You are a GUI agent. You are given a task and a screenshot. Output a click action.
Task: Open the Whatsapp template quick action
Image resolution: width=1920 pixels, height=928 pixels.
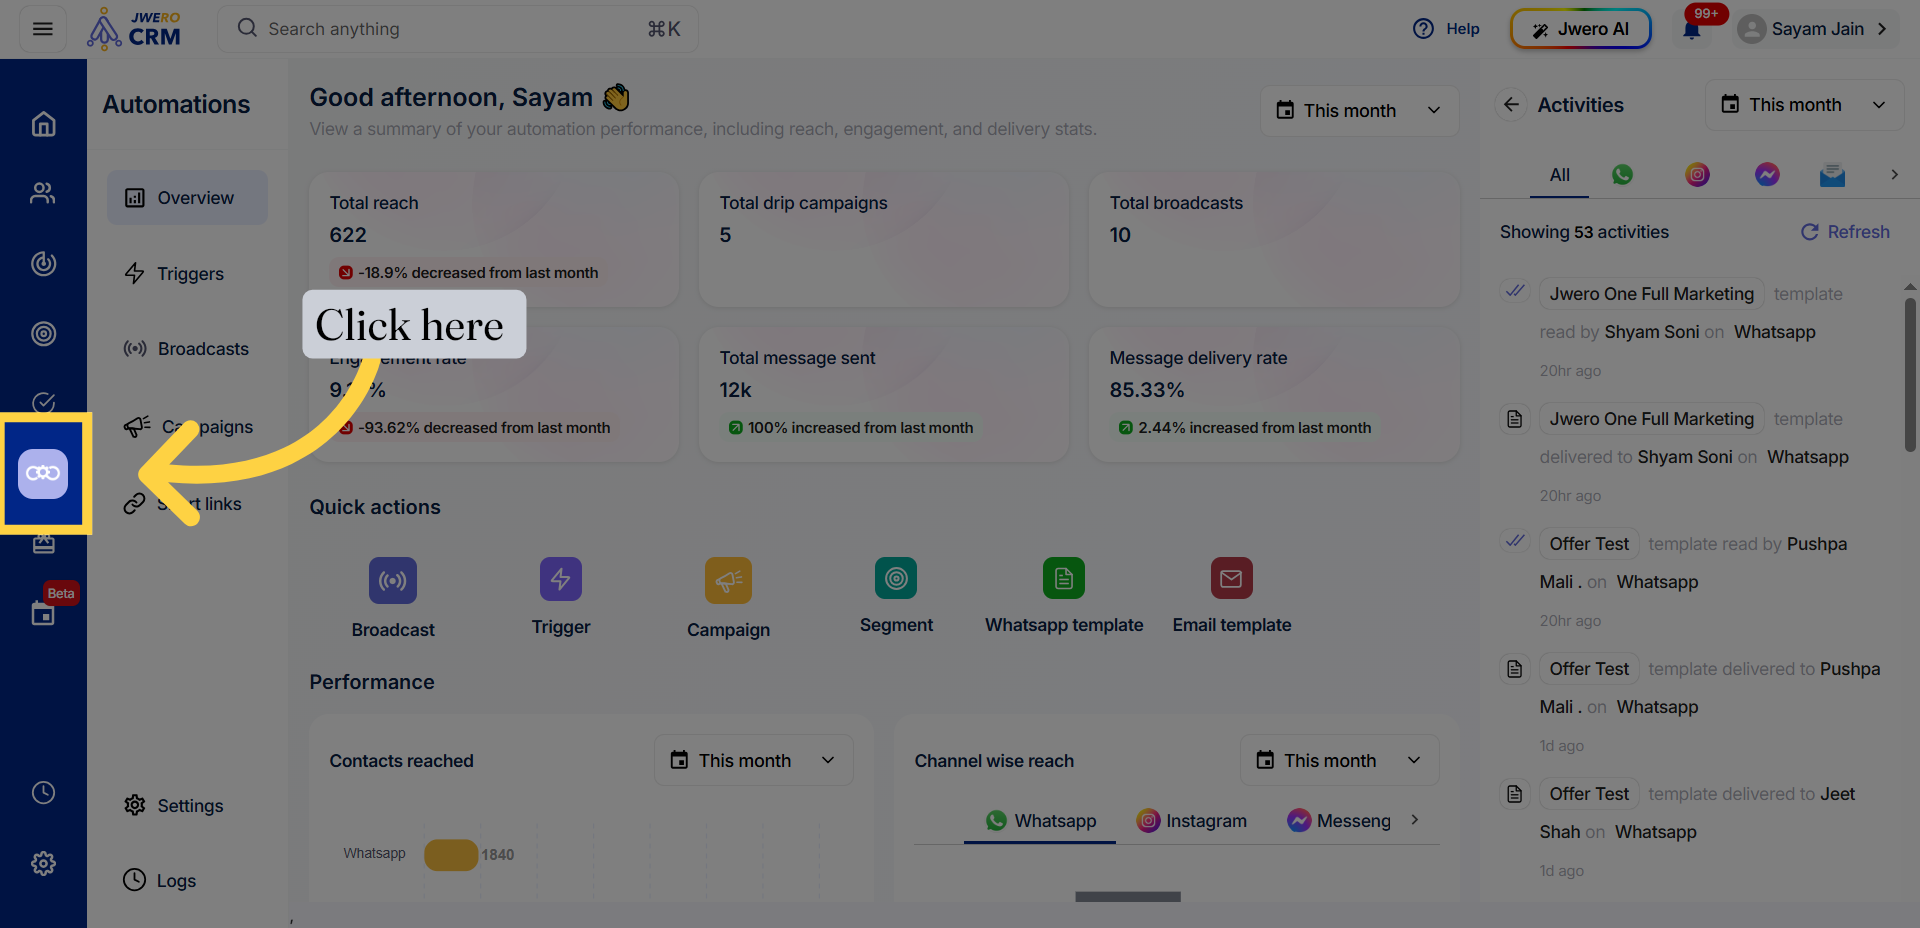(1063, 578)
